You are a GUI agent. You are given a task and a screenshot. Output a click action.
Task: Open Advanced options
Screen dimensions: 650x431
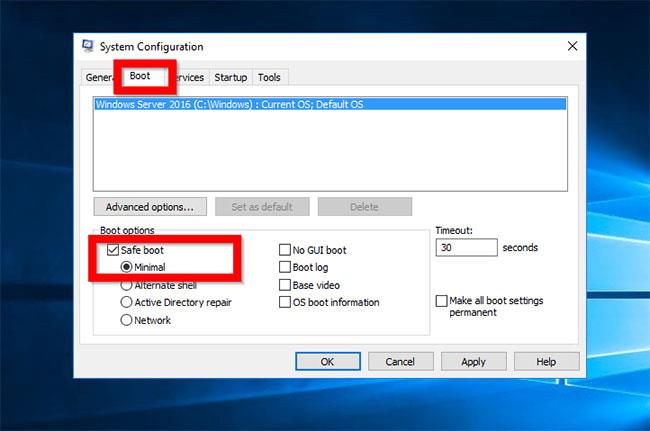click(150, 207)
